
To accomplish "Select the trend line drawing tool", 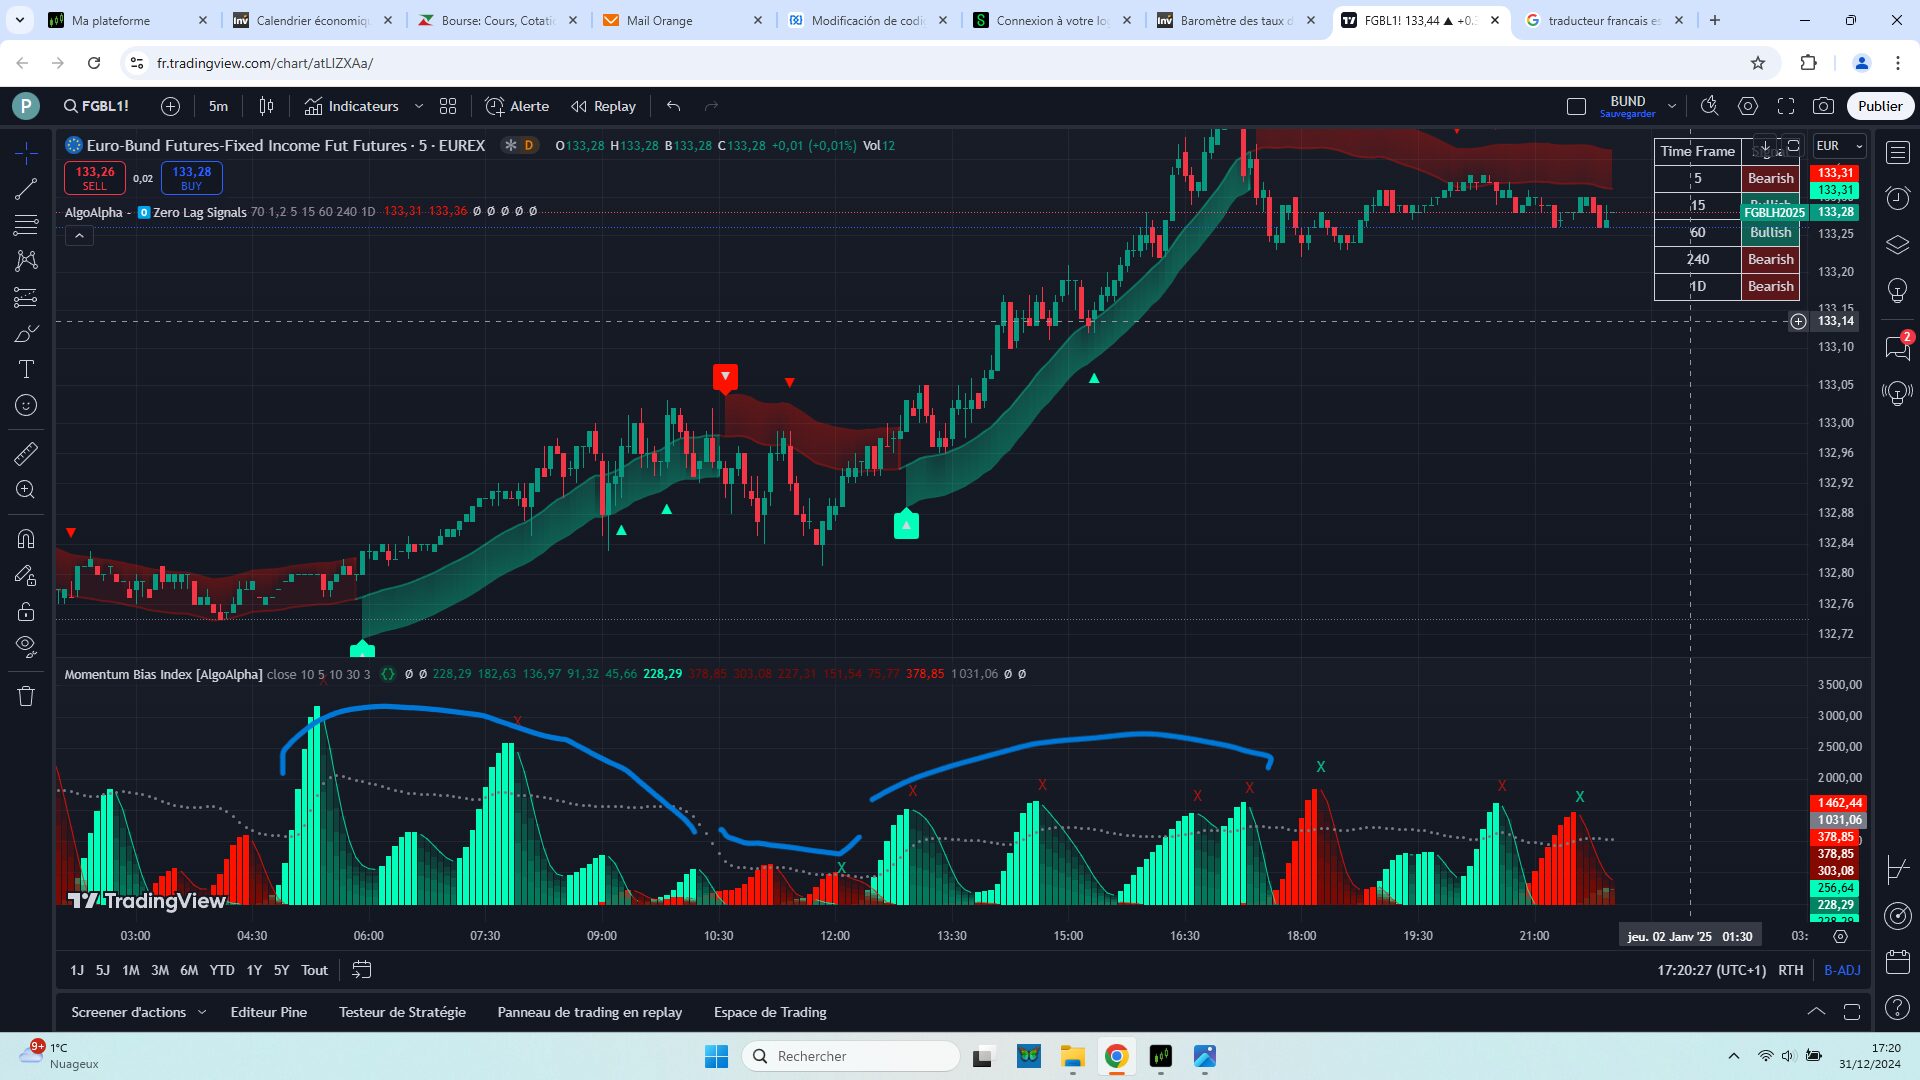I will point(26,188).
